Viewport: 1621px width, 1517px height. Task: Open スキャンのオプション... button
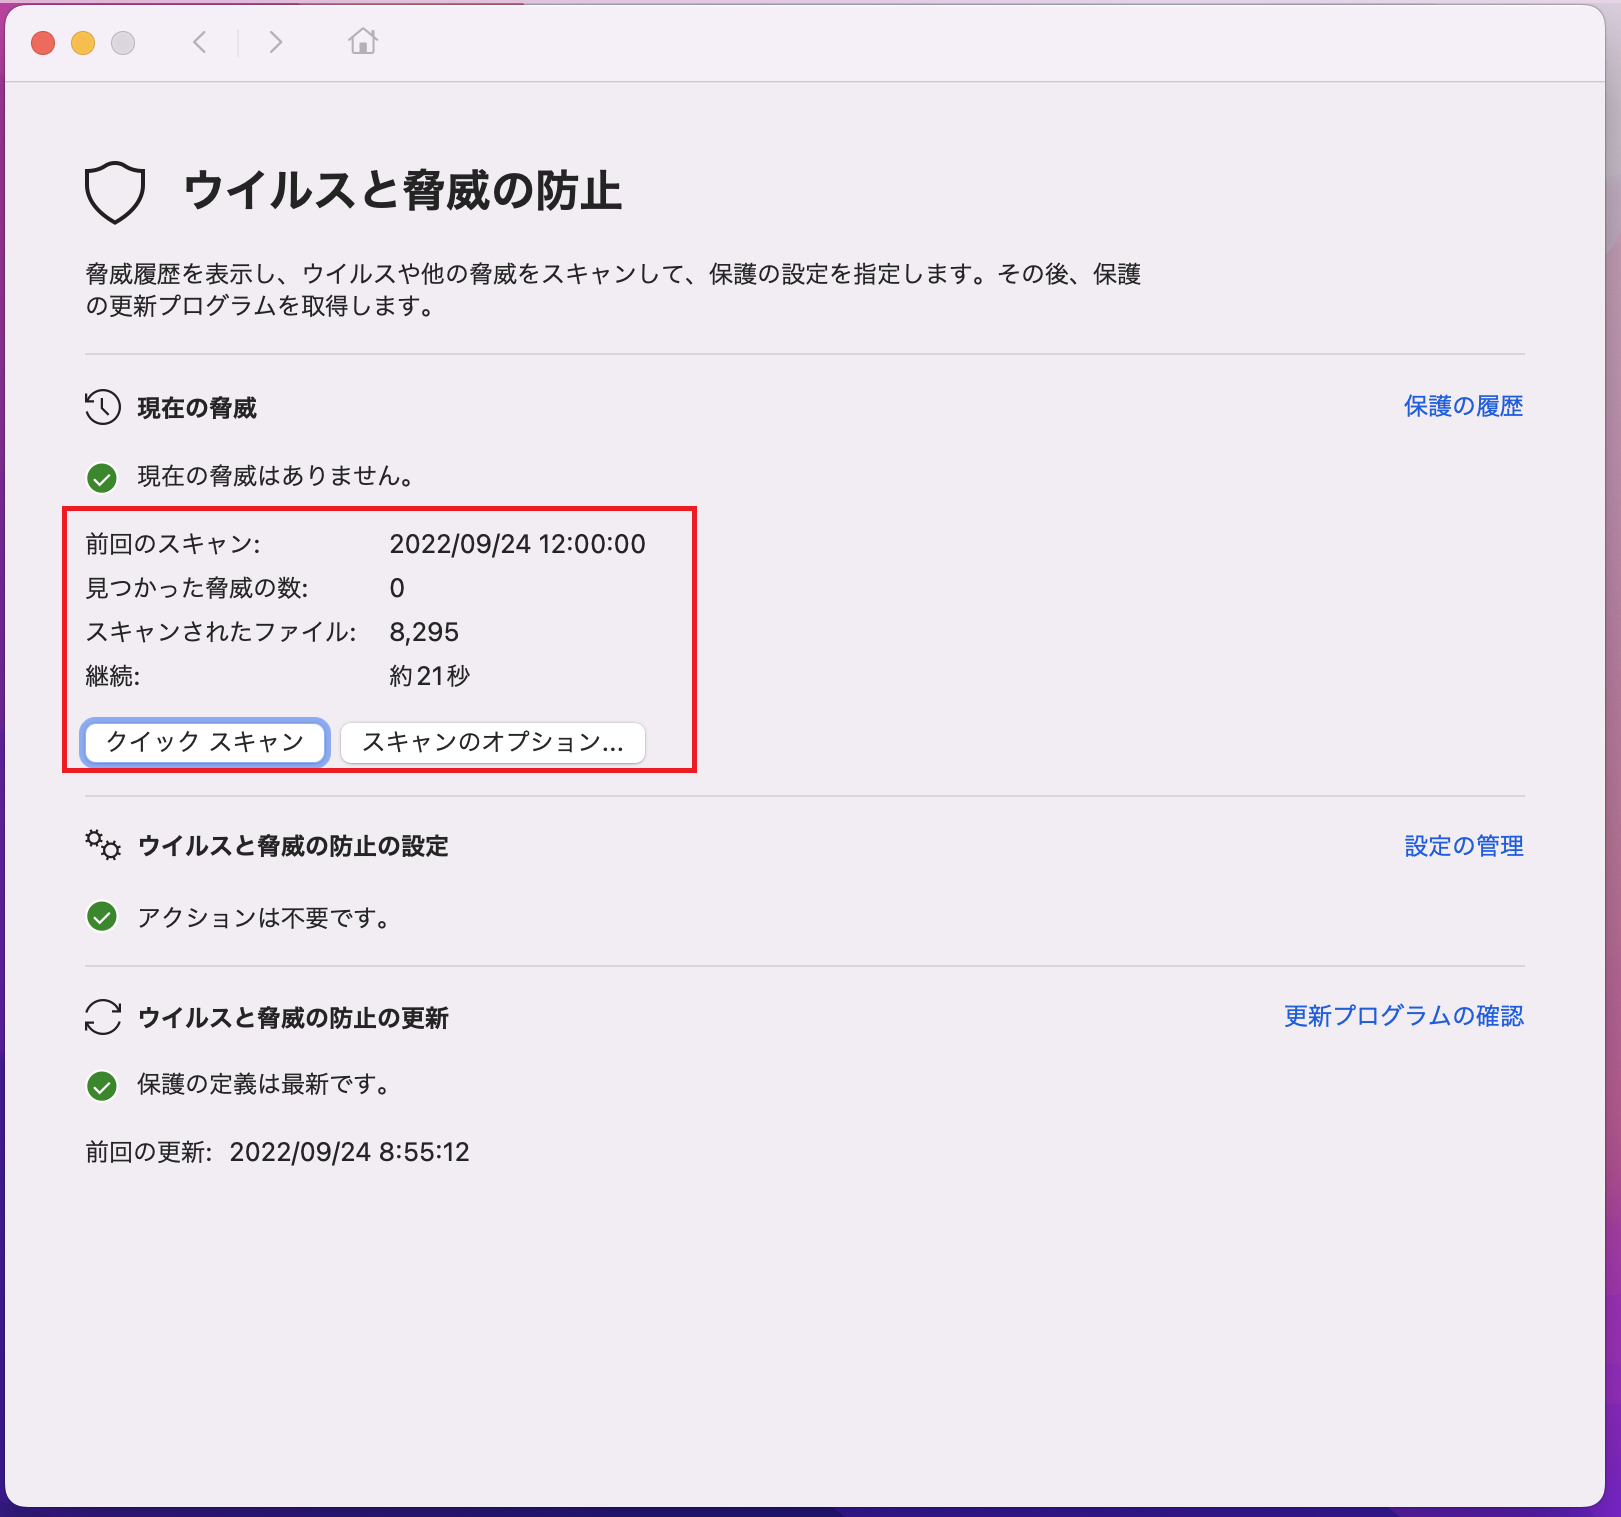(x=492, y=742)
